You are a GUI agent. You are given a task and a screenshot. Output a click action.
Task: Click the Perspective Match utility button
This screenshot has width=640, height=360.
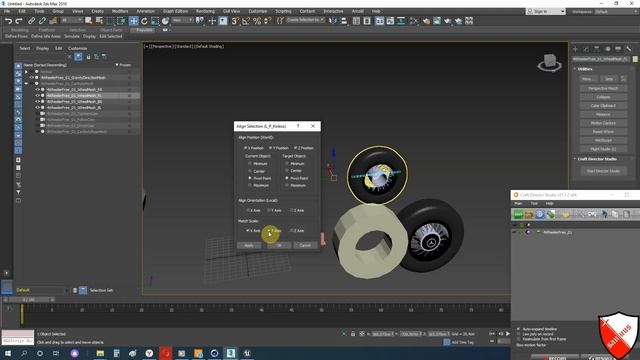[603, 88]
